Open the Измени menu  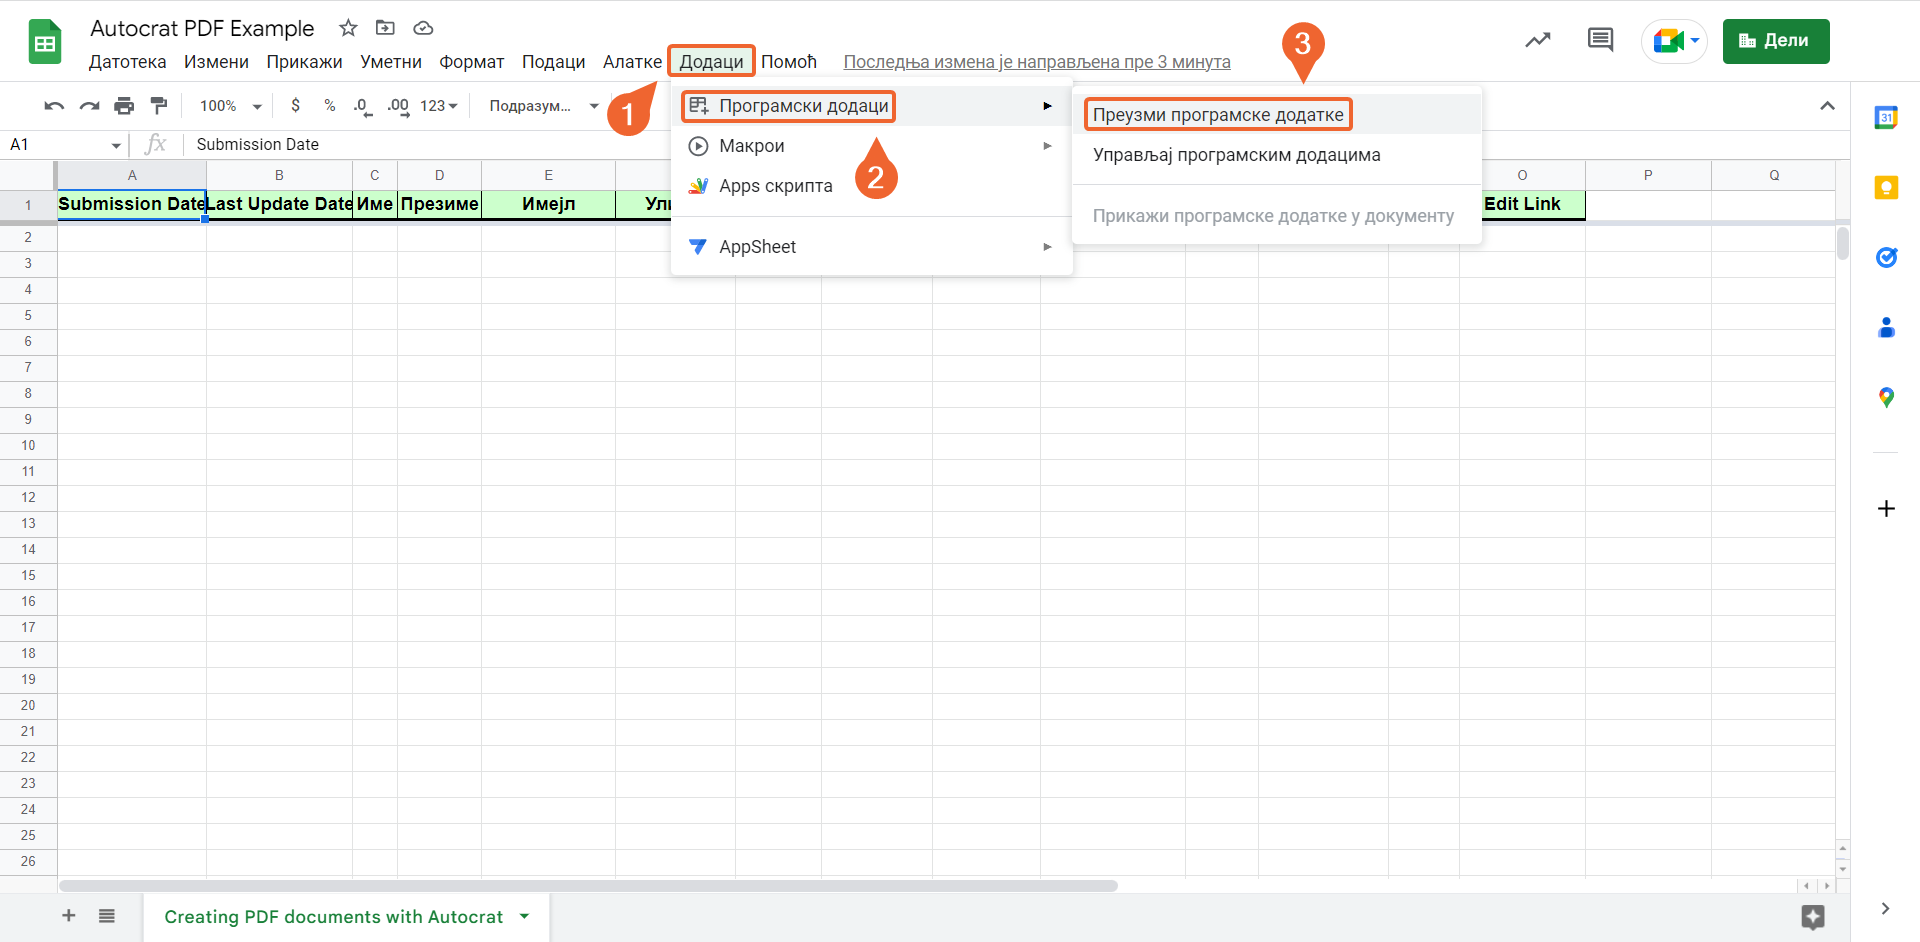pos(216,62)
